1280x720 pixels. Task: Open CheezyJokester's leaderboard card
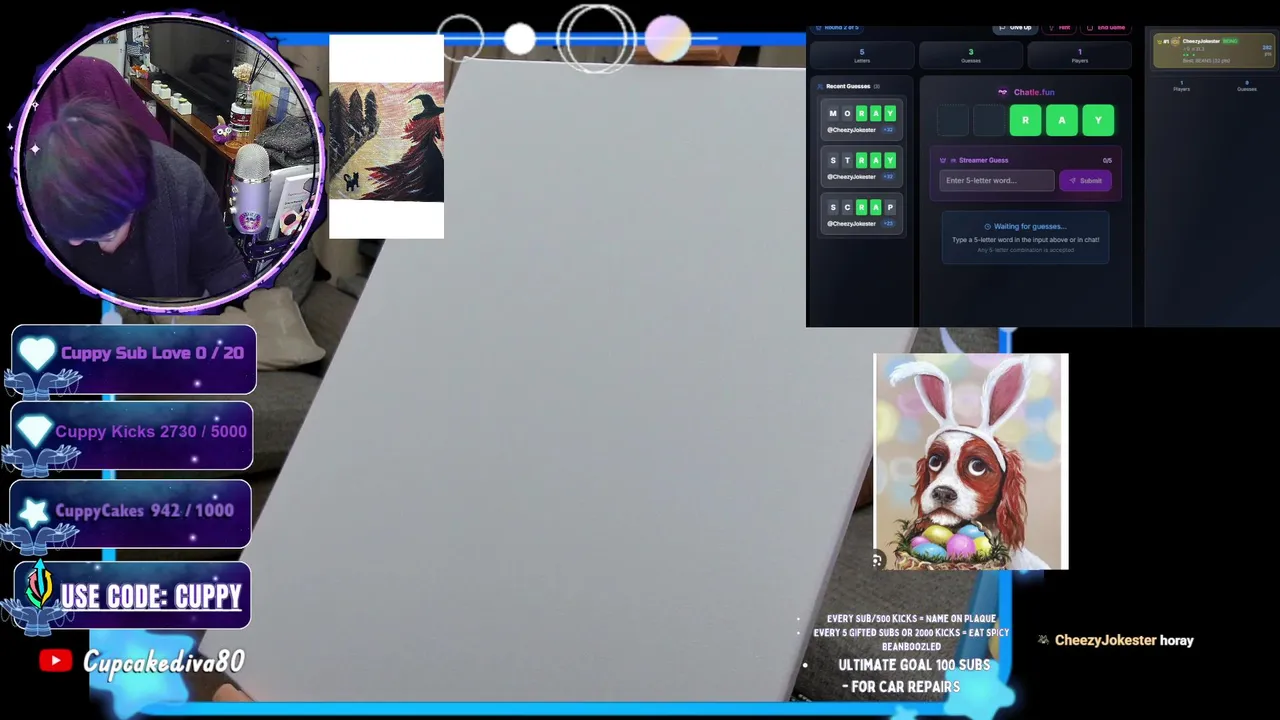1214,51
